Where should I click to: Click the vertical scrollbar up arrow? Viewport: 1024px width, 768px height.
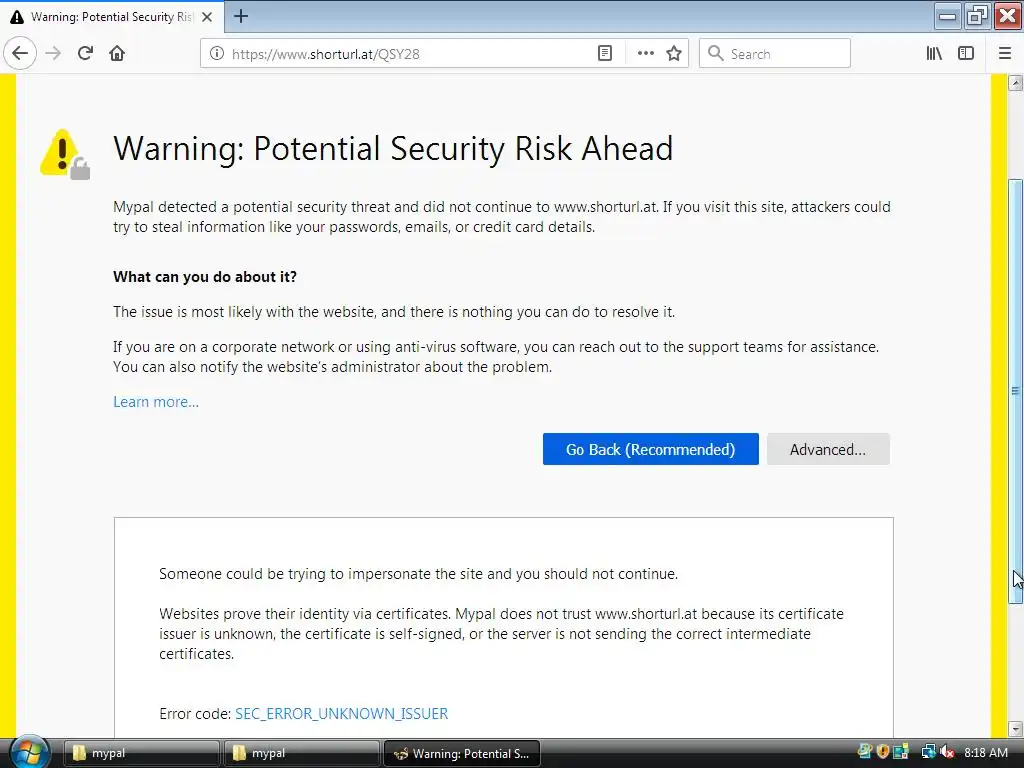pos(1016,82)
